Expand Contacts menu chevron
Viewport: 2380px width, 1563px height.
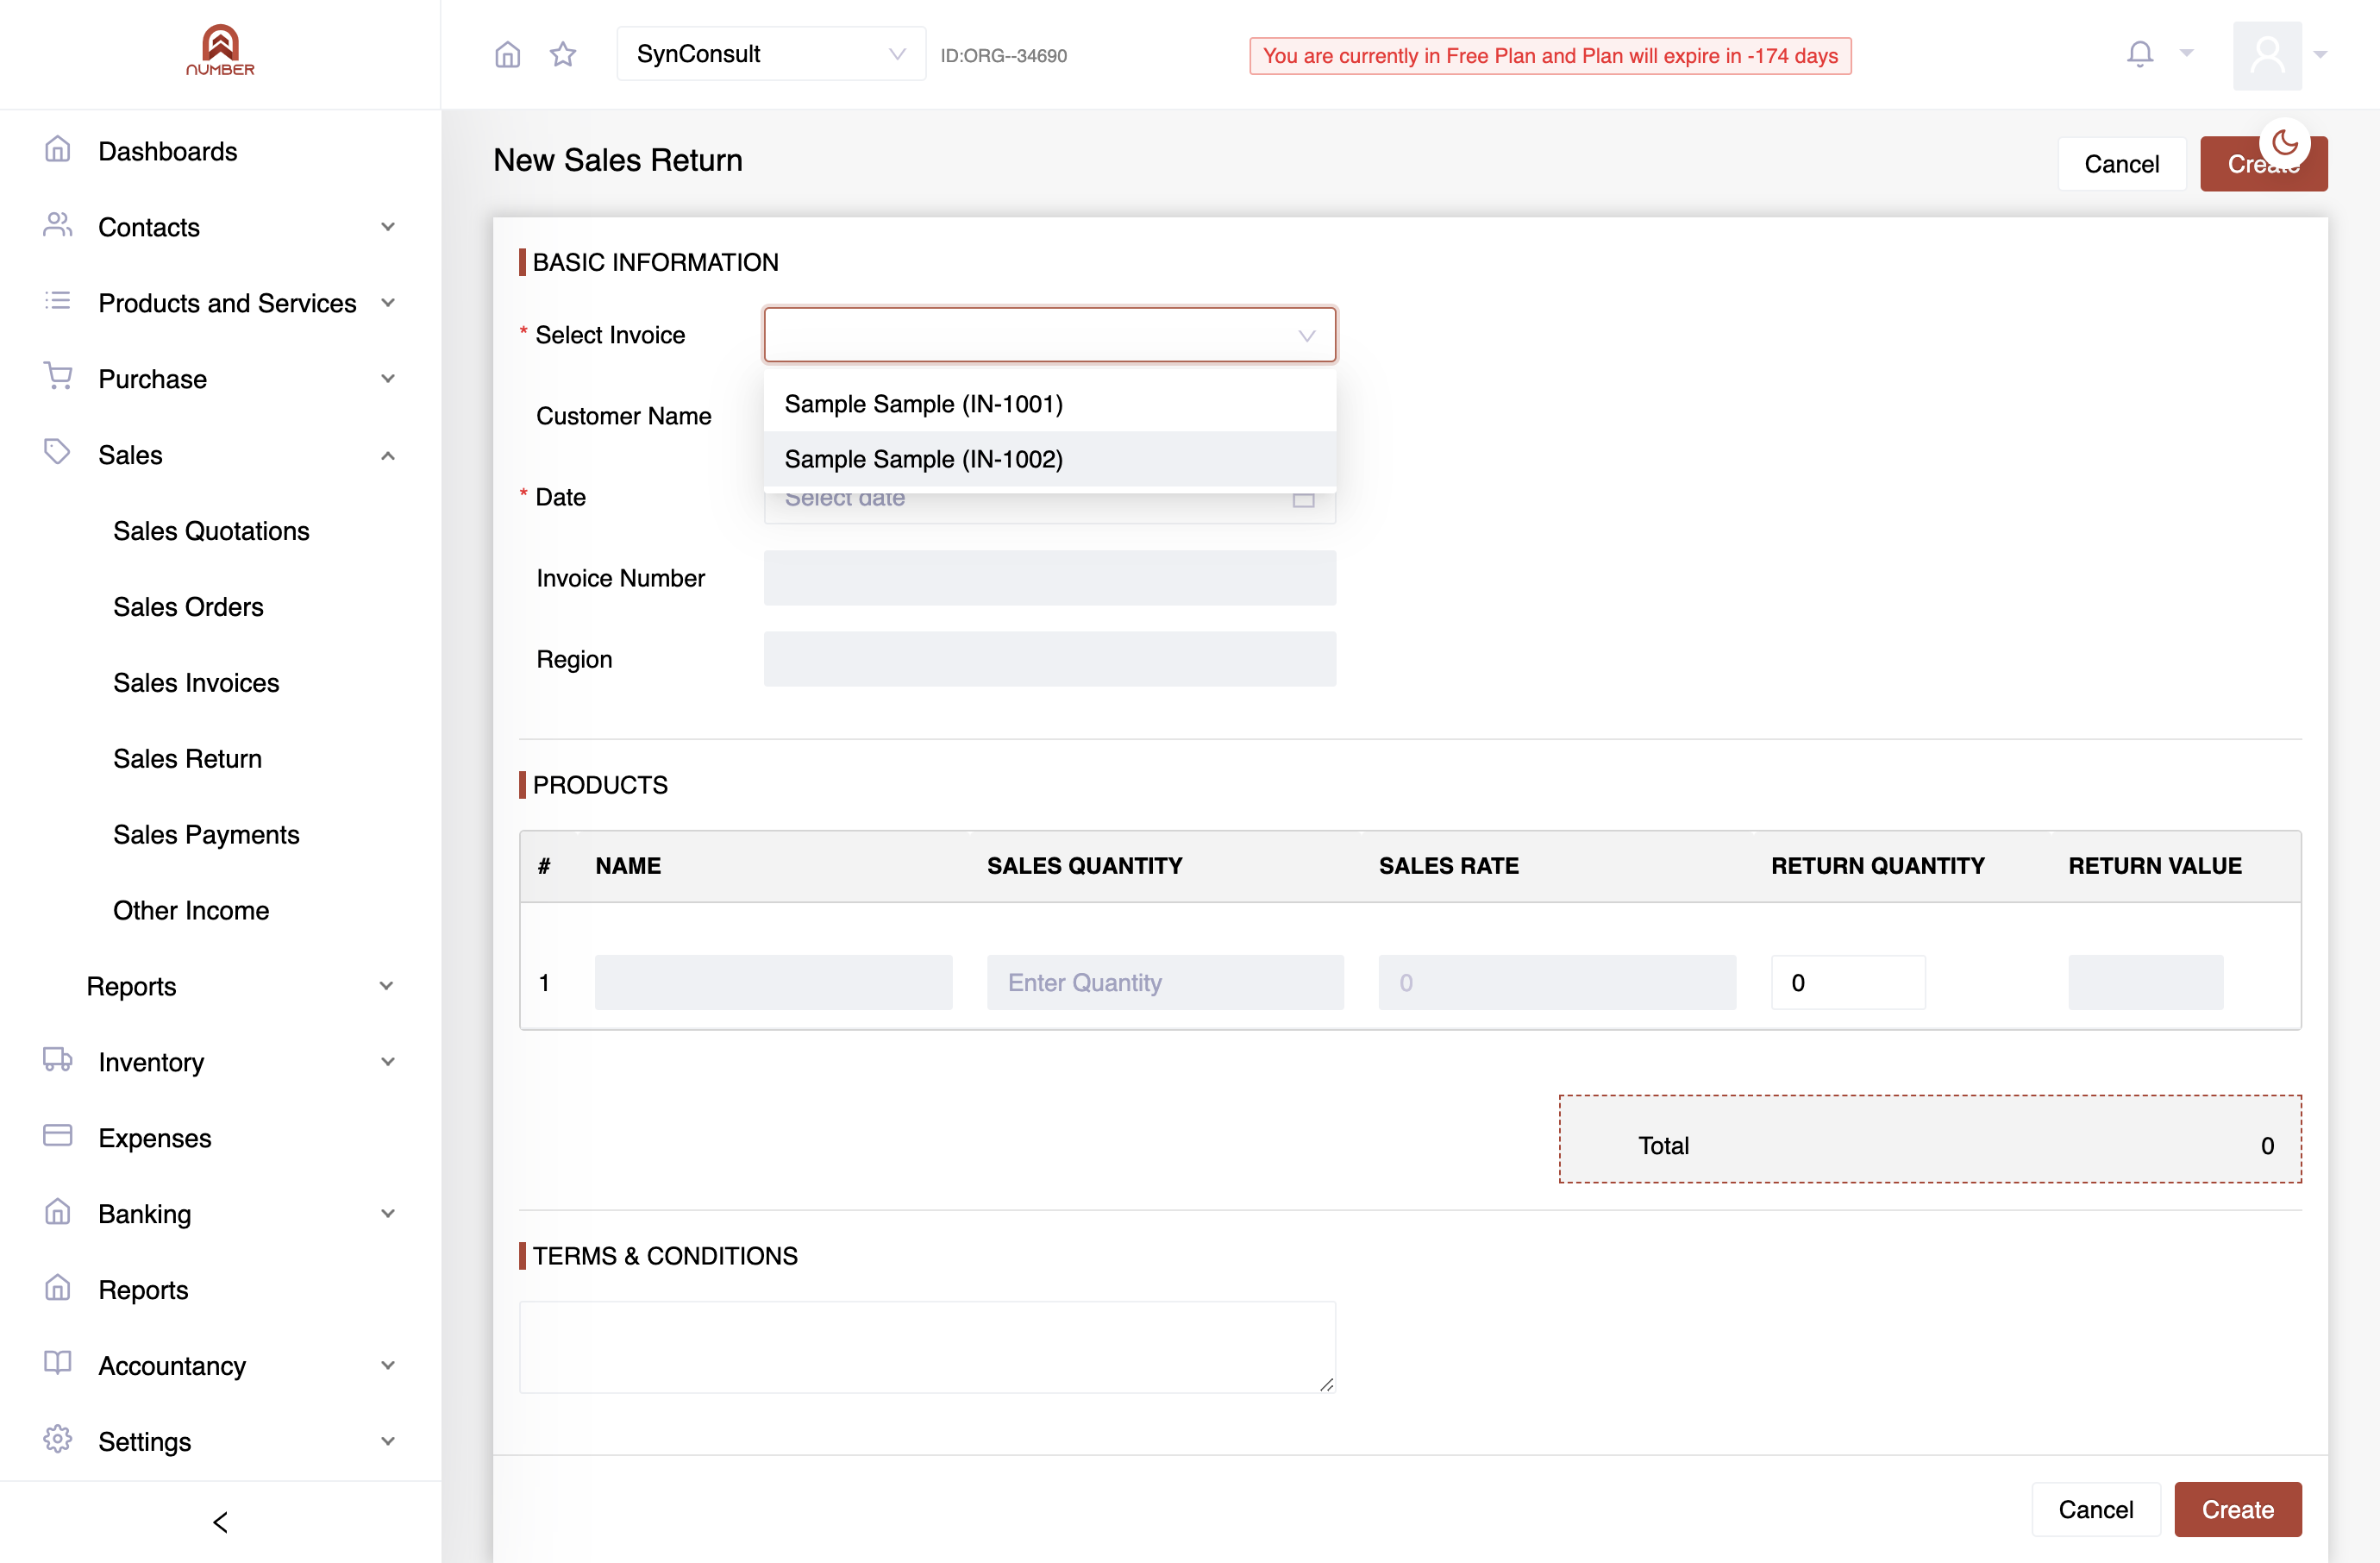point(388,227)
